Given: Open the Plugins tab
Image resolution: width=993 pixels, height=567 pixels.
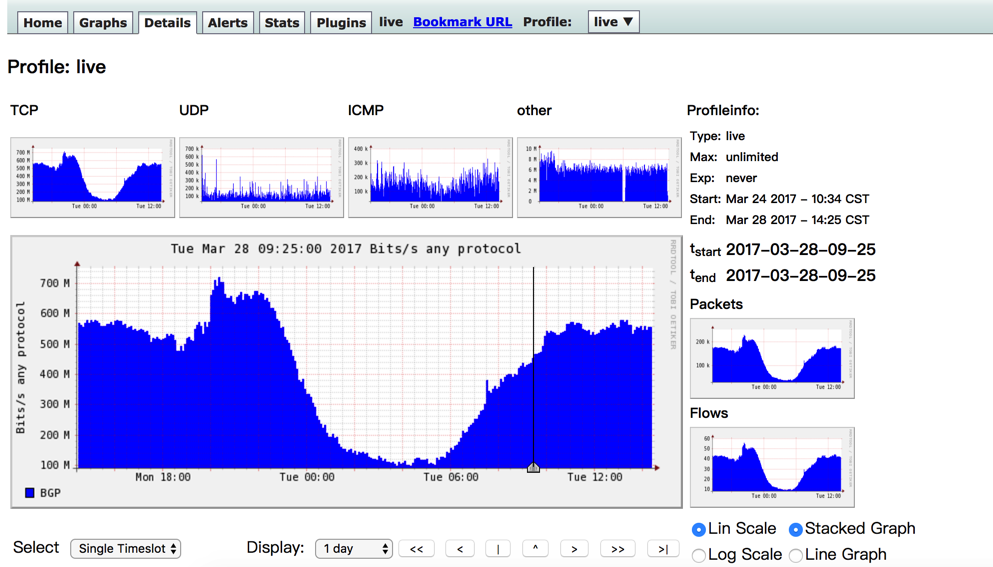Looking at the screenshot, I should click(341, 23).
